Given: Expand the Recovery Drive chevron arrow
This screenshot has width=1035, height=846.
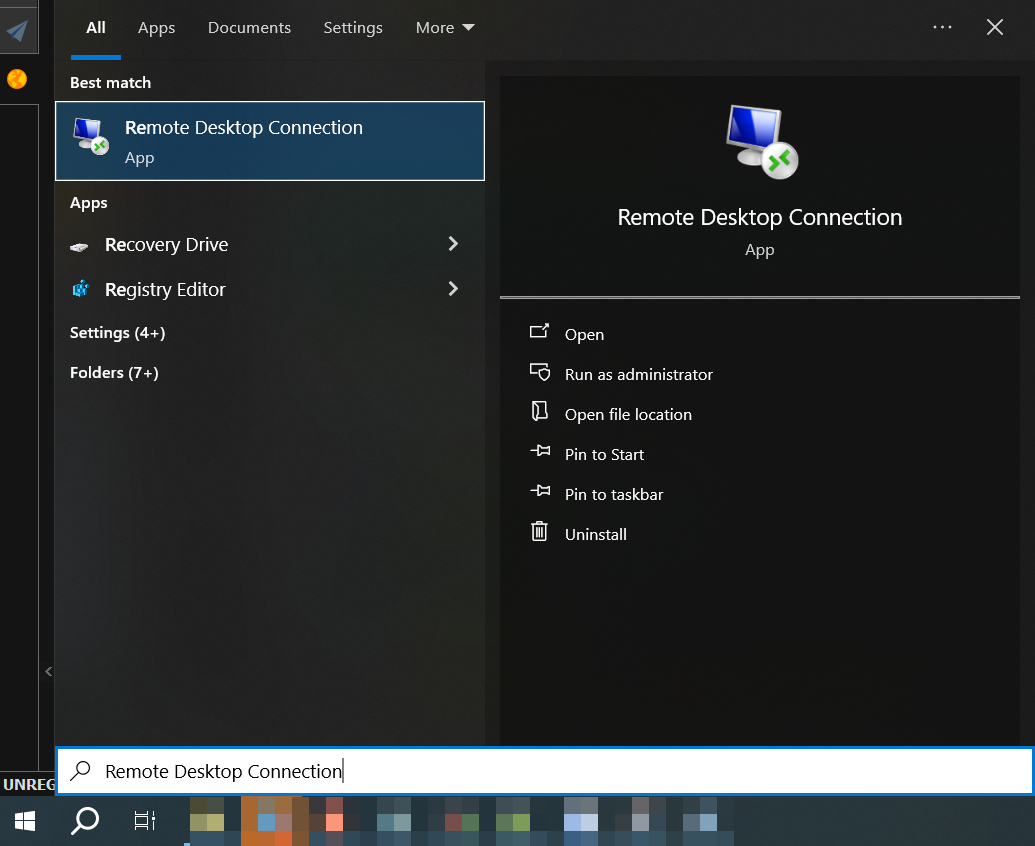Looking at the screenshot, I should [453, 244].
